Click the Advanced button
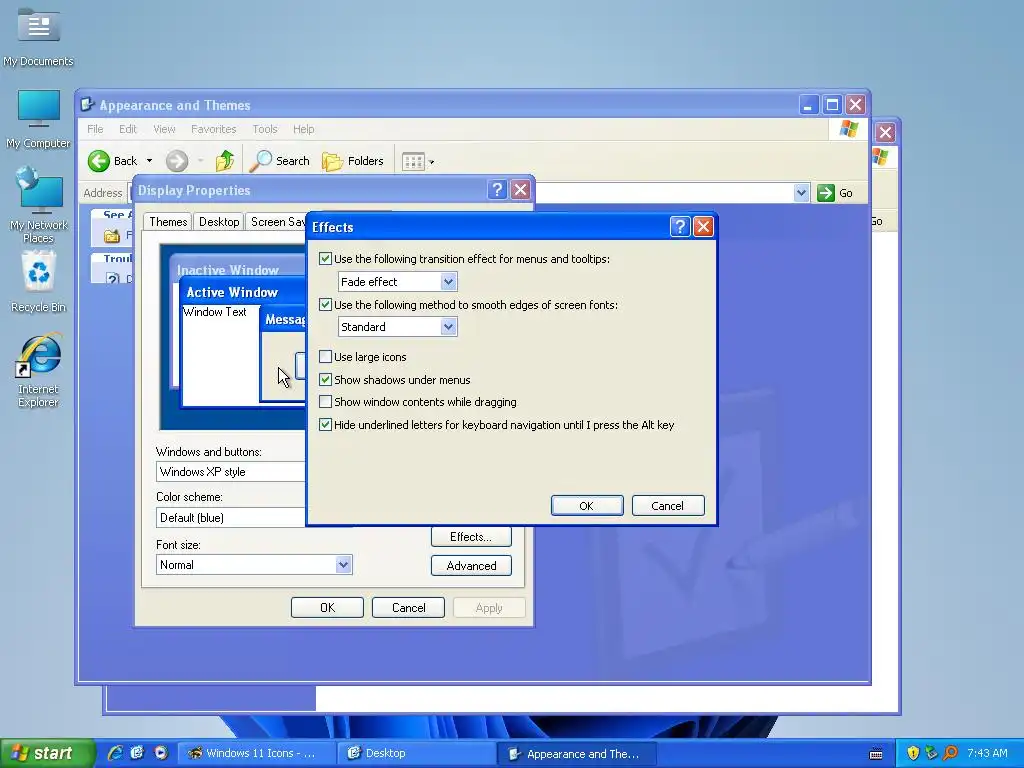Screen dimensions: 1024x768 click(x=471, y=566)
